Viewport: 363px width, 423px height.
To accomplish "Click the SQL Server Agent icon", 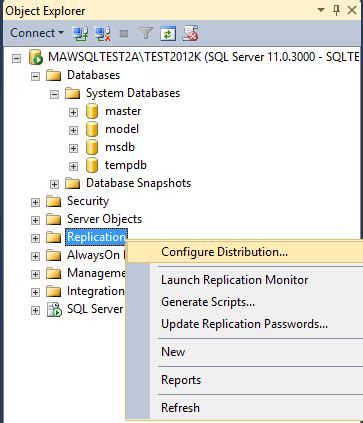I will [54, 309].
